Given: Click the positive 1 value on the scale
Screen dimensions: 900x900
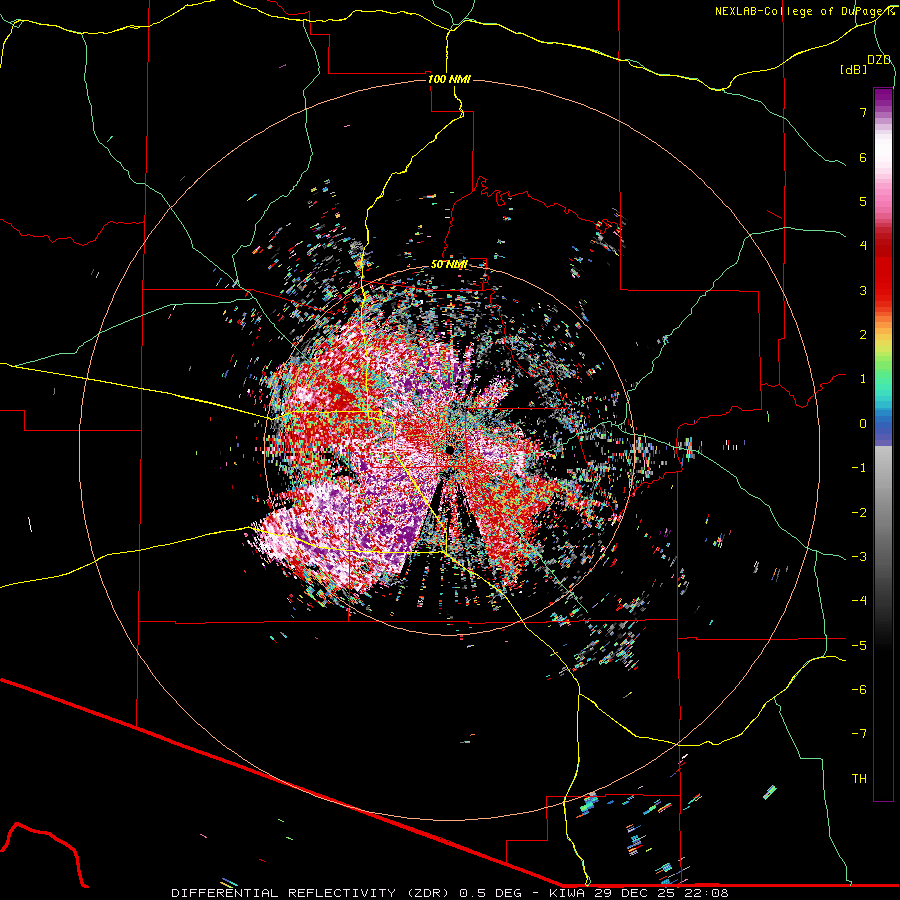Looking at the screenshot, I should (x=863, y=379).
